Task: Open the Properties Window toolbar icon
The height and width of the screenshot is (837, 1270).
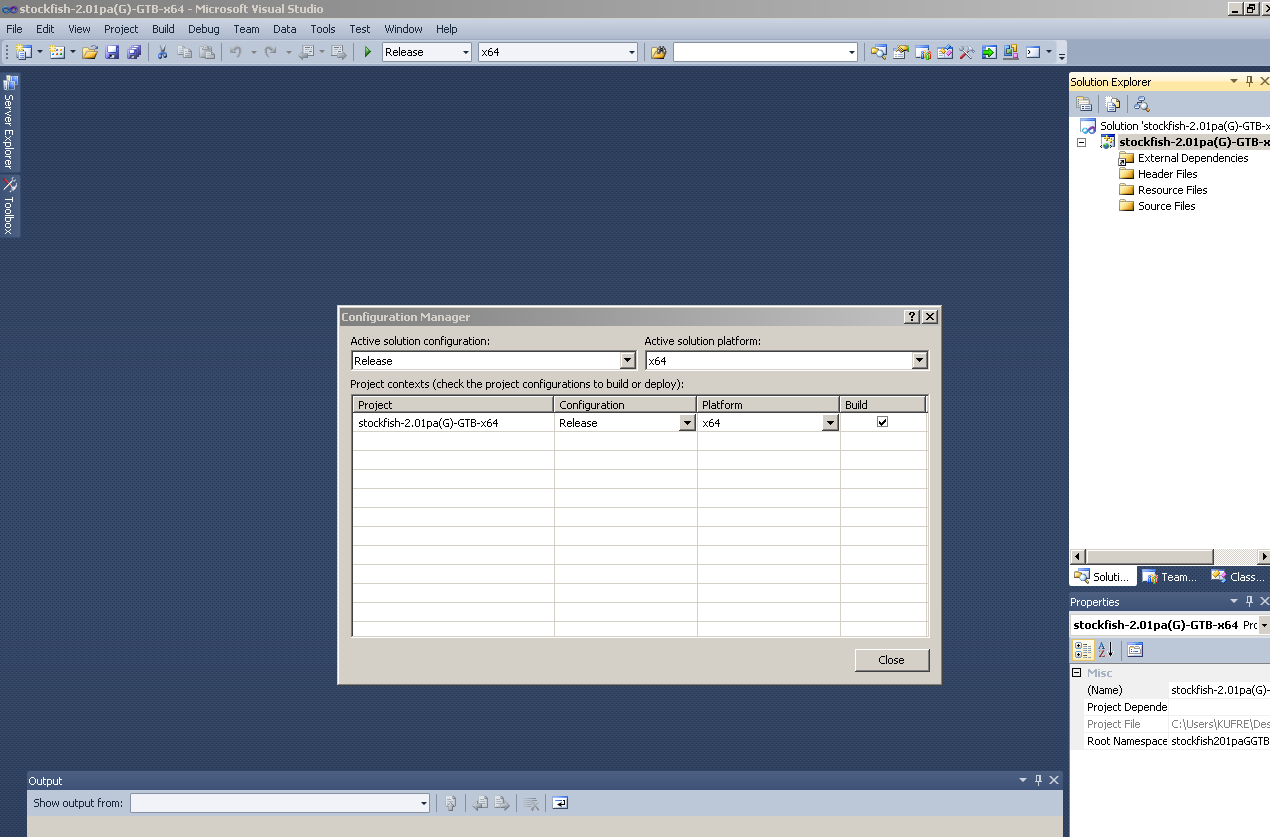Action: click(901, 52)
